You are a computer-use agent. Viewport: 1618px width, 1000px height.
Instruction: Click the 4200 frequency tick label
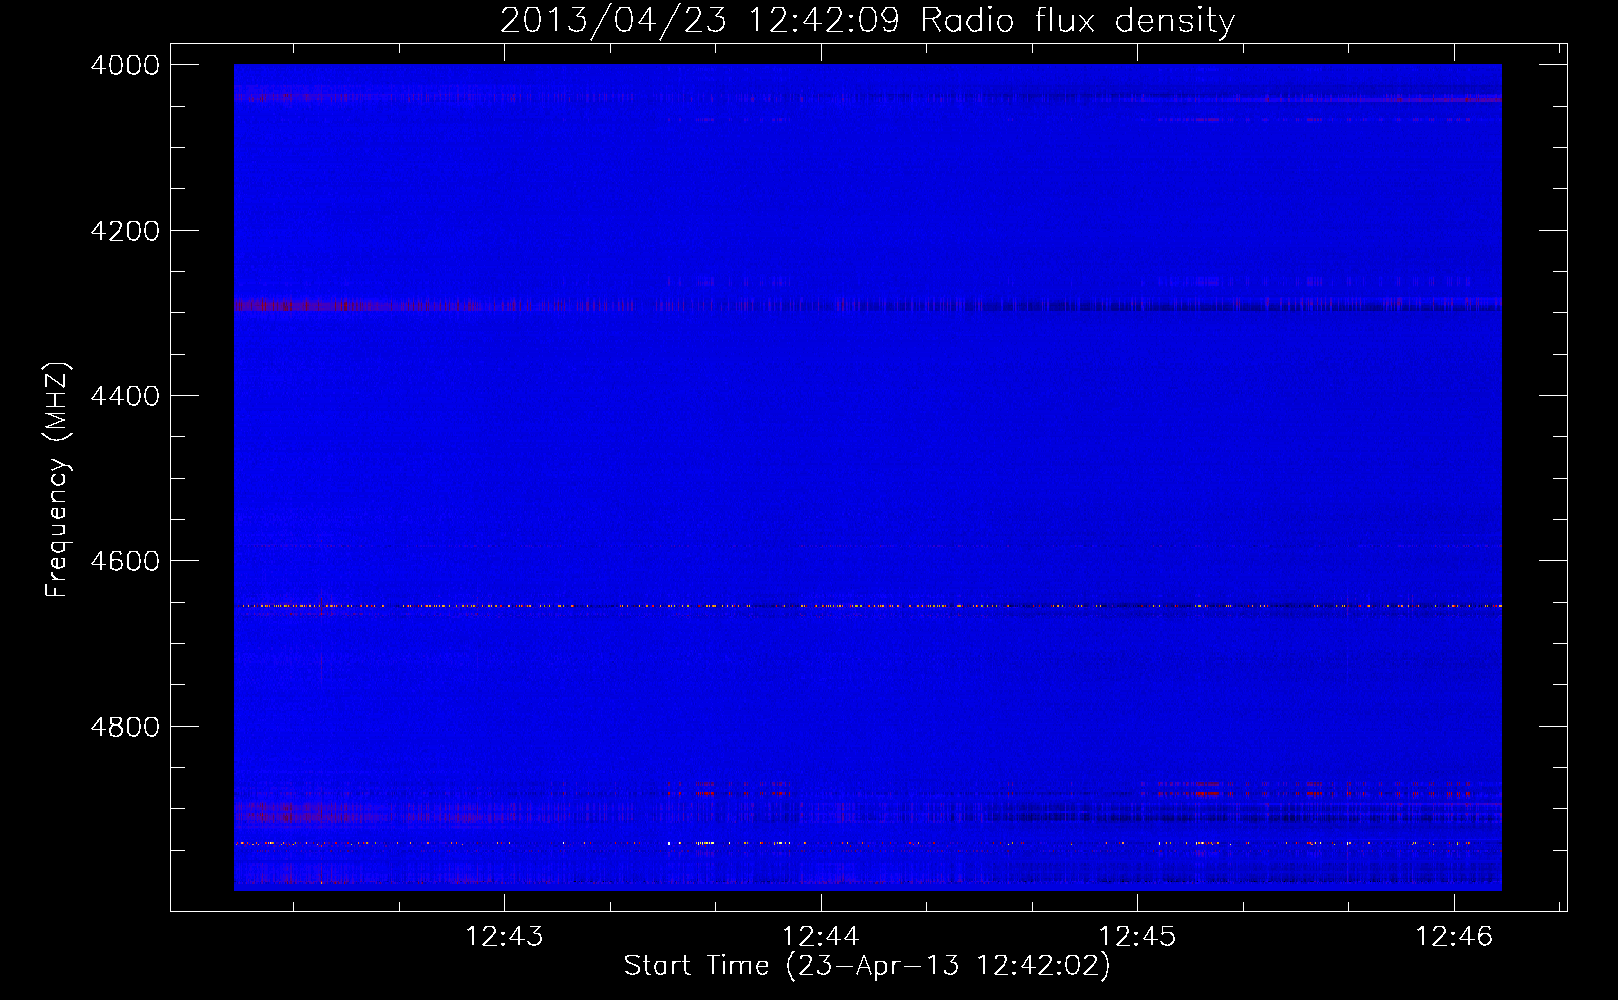click(125, 231)
